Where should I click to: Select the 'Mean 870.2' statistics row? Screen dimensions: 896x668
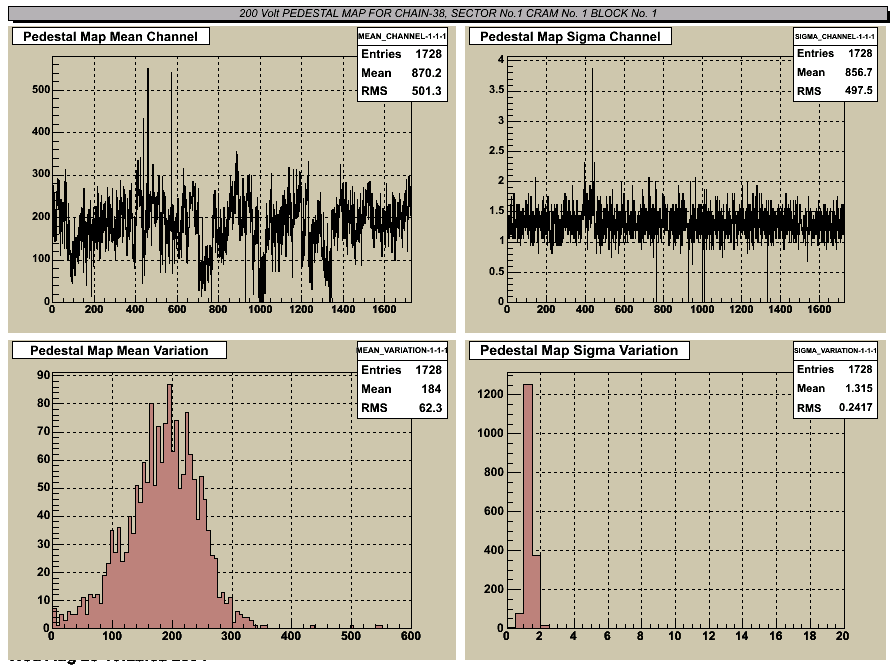[402, 73]
